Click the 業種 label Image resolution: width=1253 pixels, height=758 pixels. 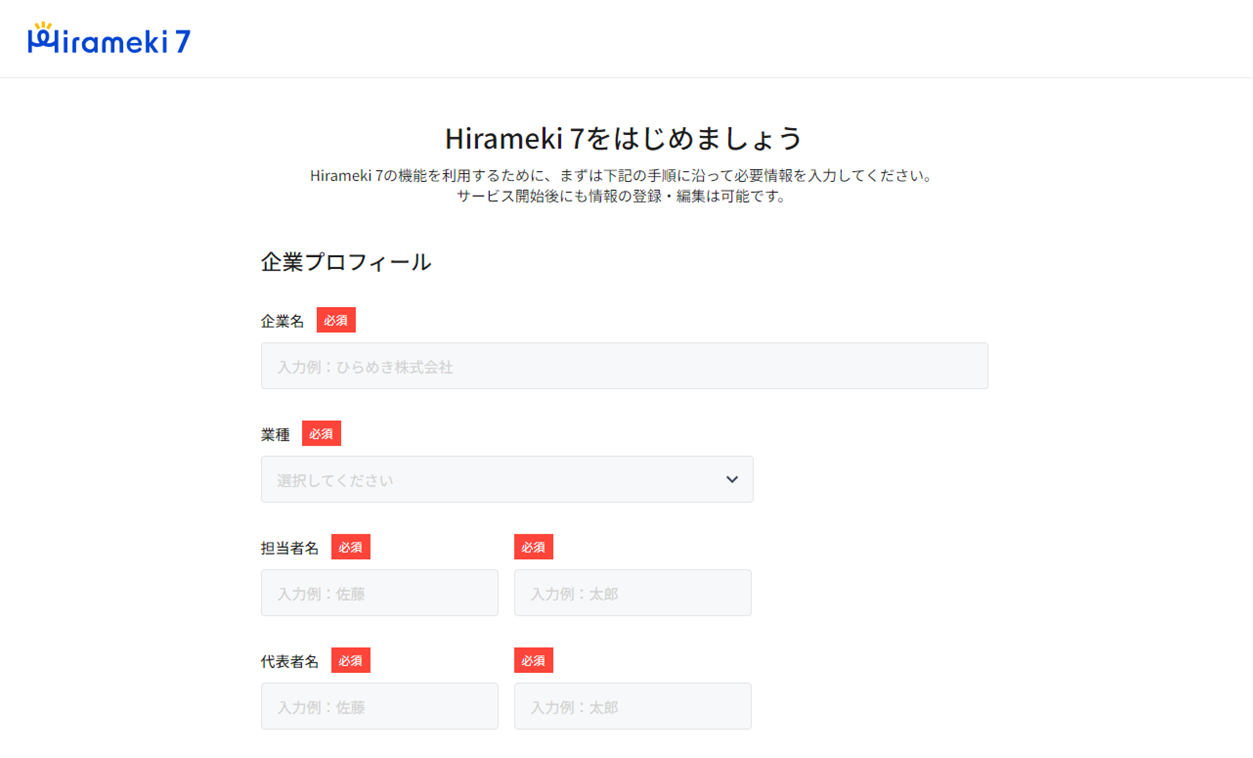pyautogui.click(x=275, y=434)
